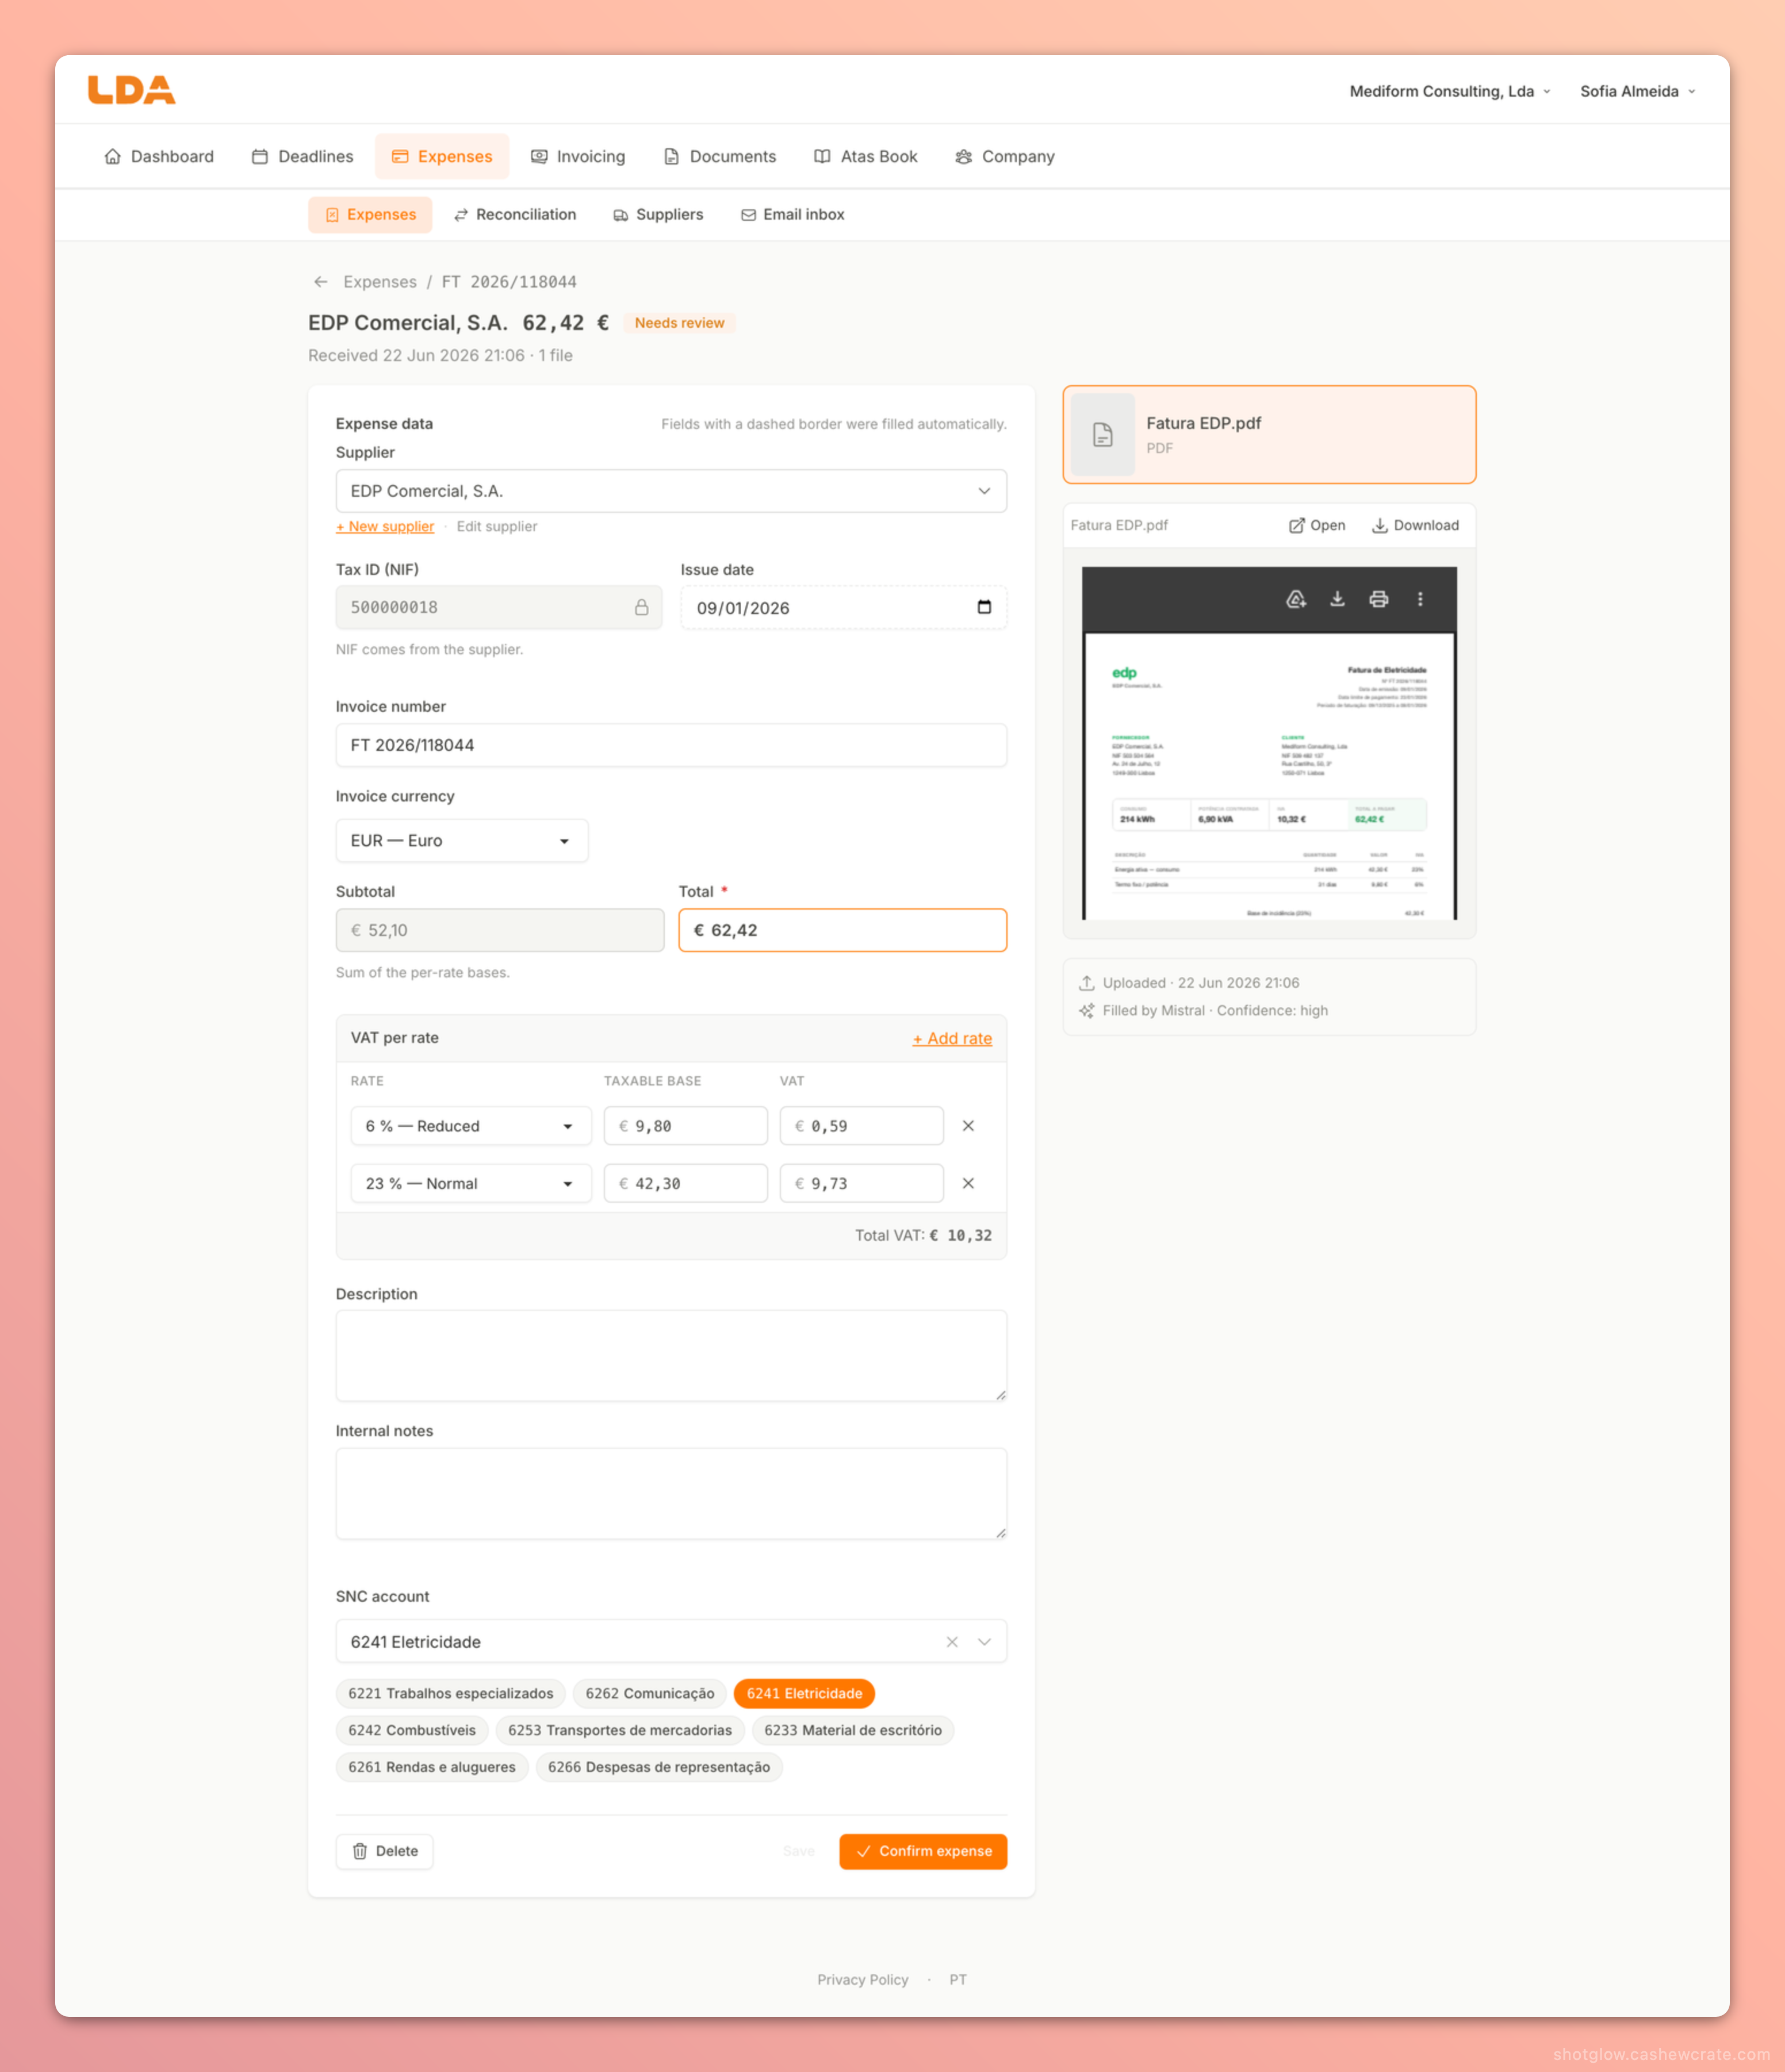Click the Delete button
Image resolution: width=1785 pixels, height=2072 pixels.
[x=384, y=1851]
